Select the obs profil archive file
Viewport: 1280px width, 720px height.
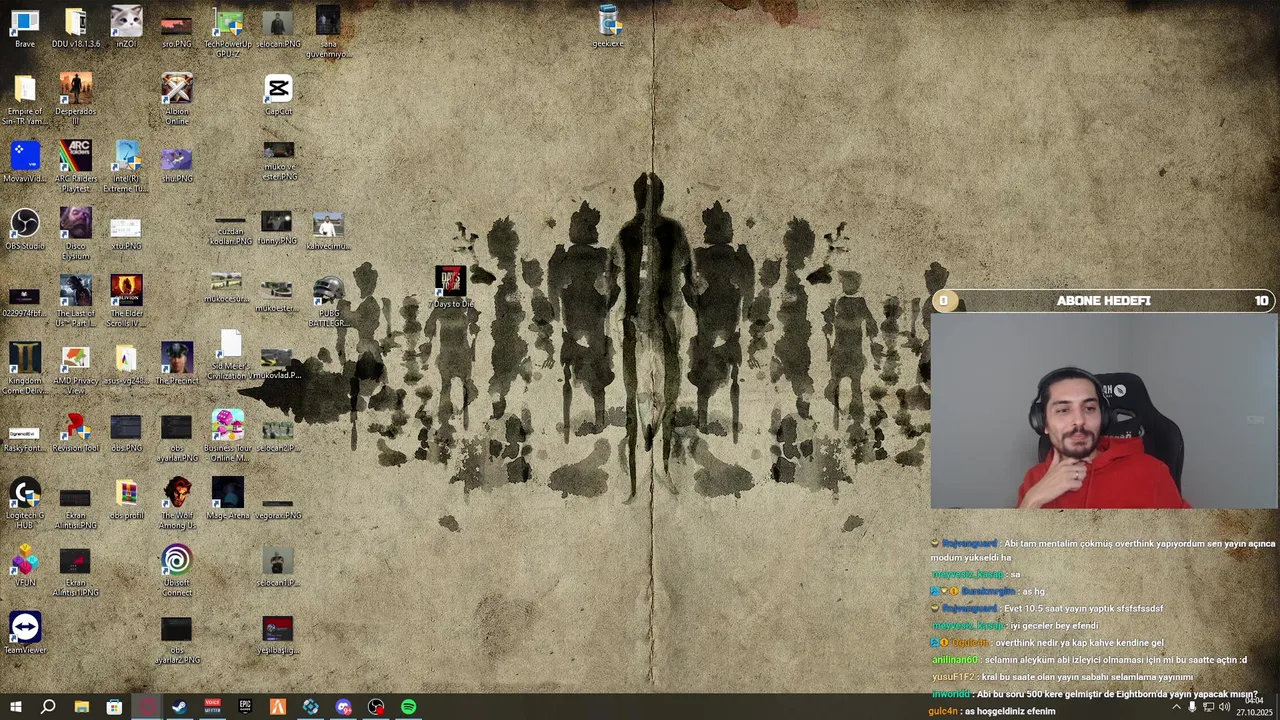[x=126, y=498]
